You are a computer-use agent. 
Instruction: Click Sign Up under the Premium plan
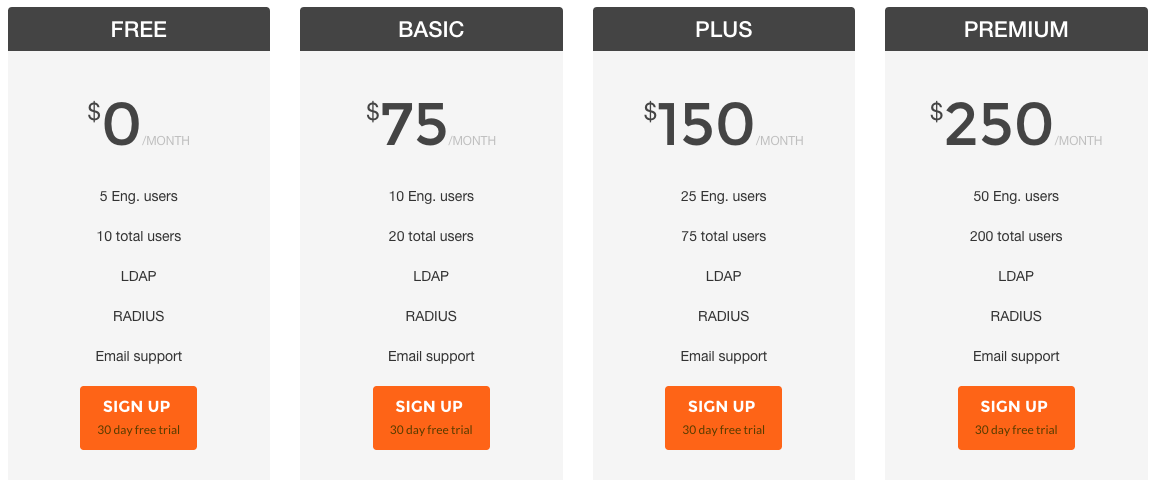coord(1016,418)
